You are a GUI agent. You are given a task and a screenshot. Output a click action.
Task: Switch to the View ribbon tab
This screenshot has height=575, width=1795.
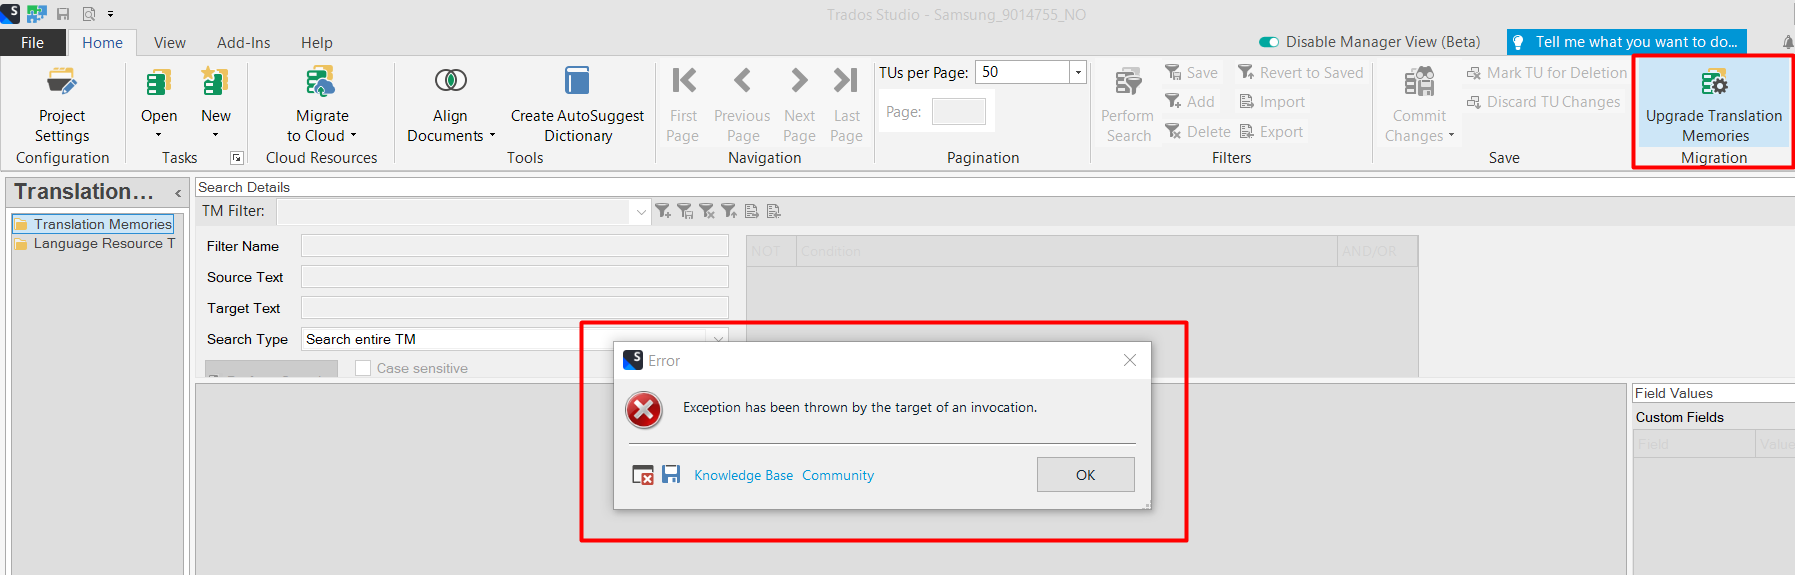pos(169,42)
